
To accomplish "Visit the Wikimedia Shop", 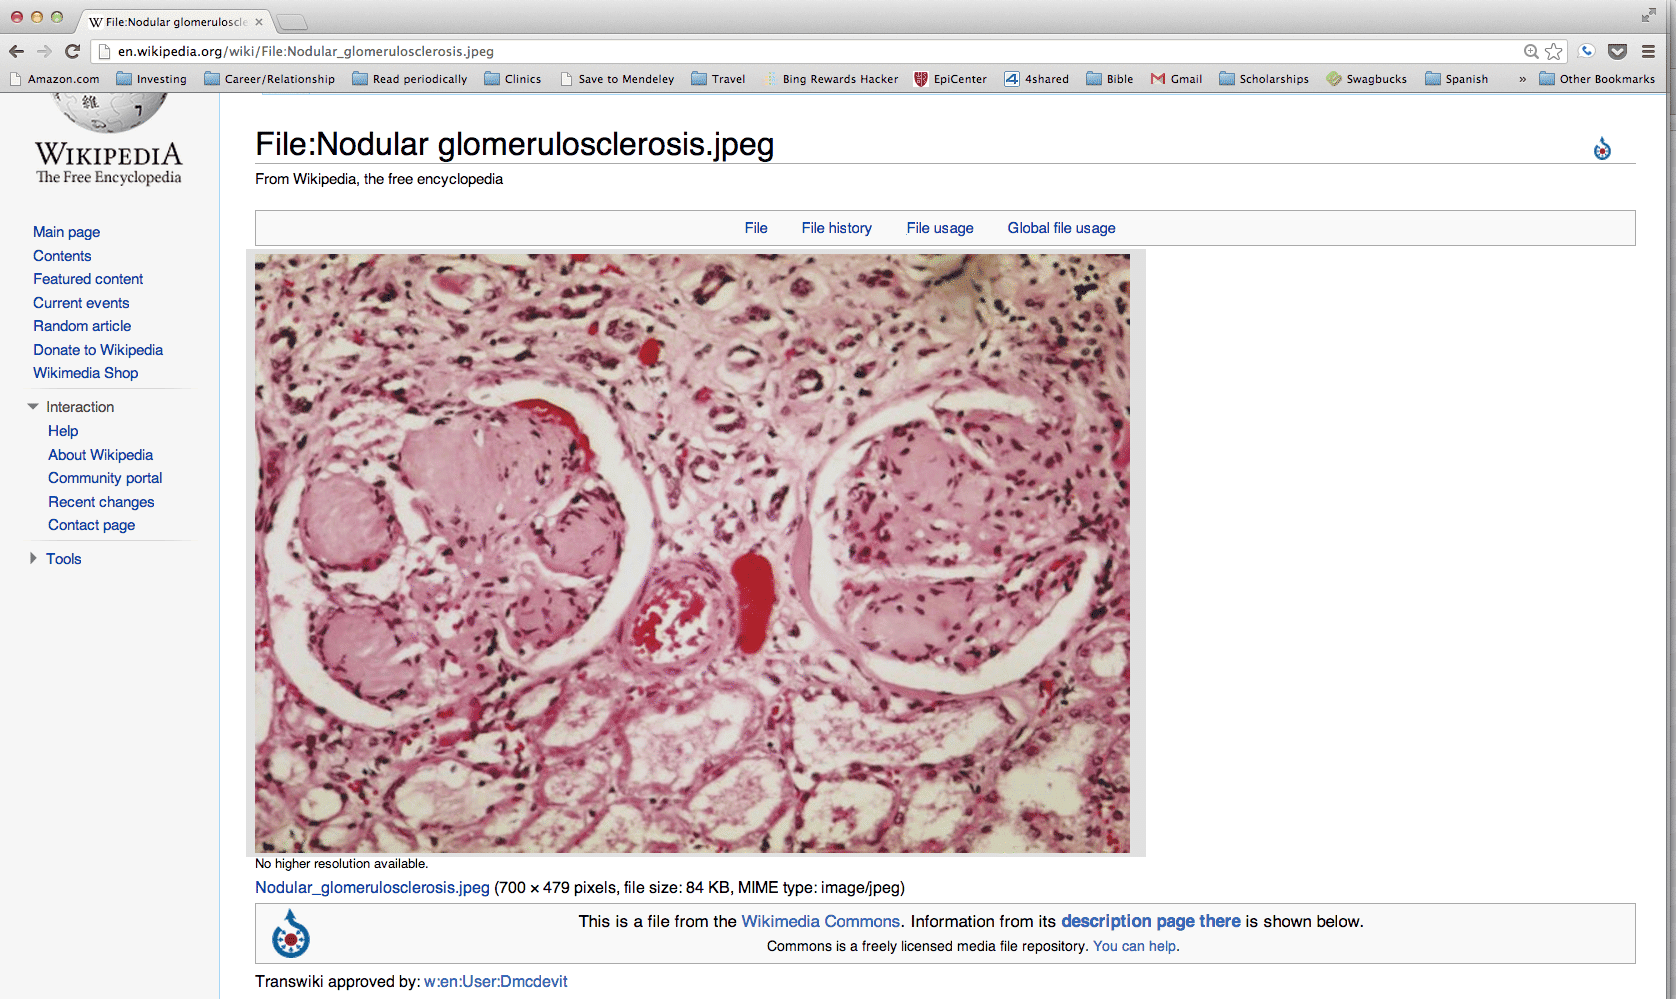I will (86, 373).
